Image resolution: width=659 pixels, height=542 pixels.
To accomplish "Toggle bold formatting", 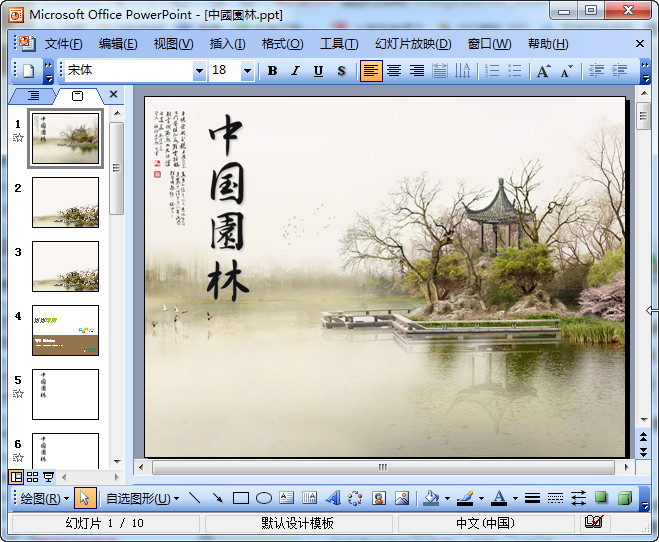I will tap(272, 71).
